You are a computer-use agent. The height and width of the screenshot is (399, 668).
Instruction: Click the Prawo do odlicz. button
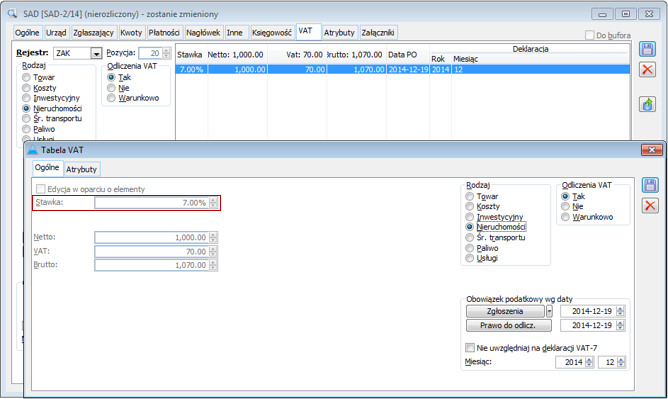coord(508,325)
